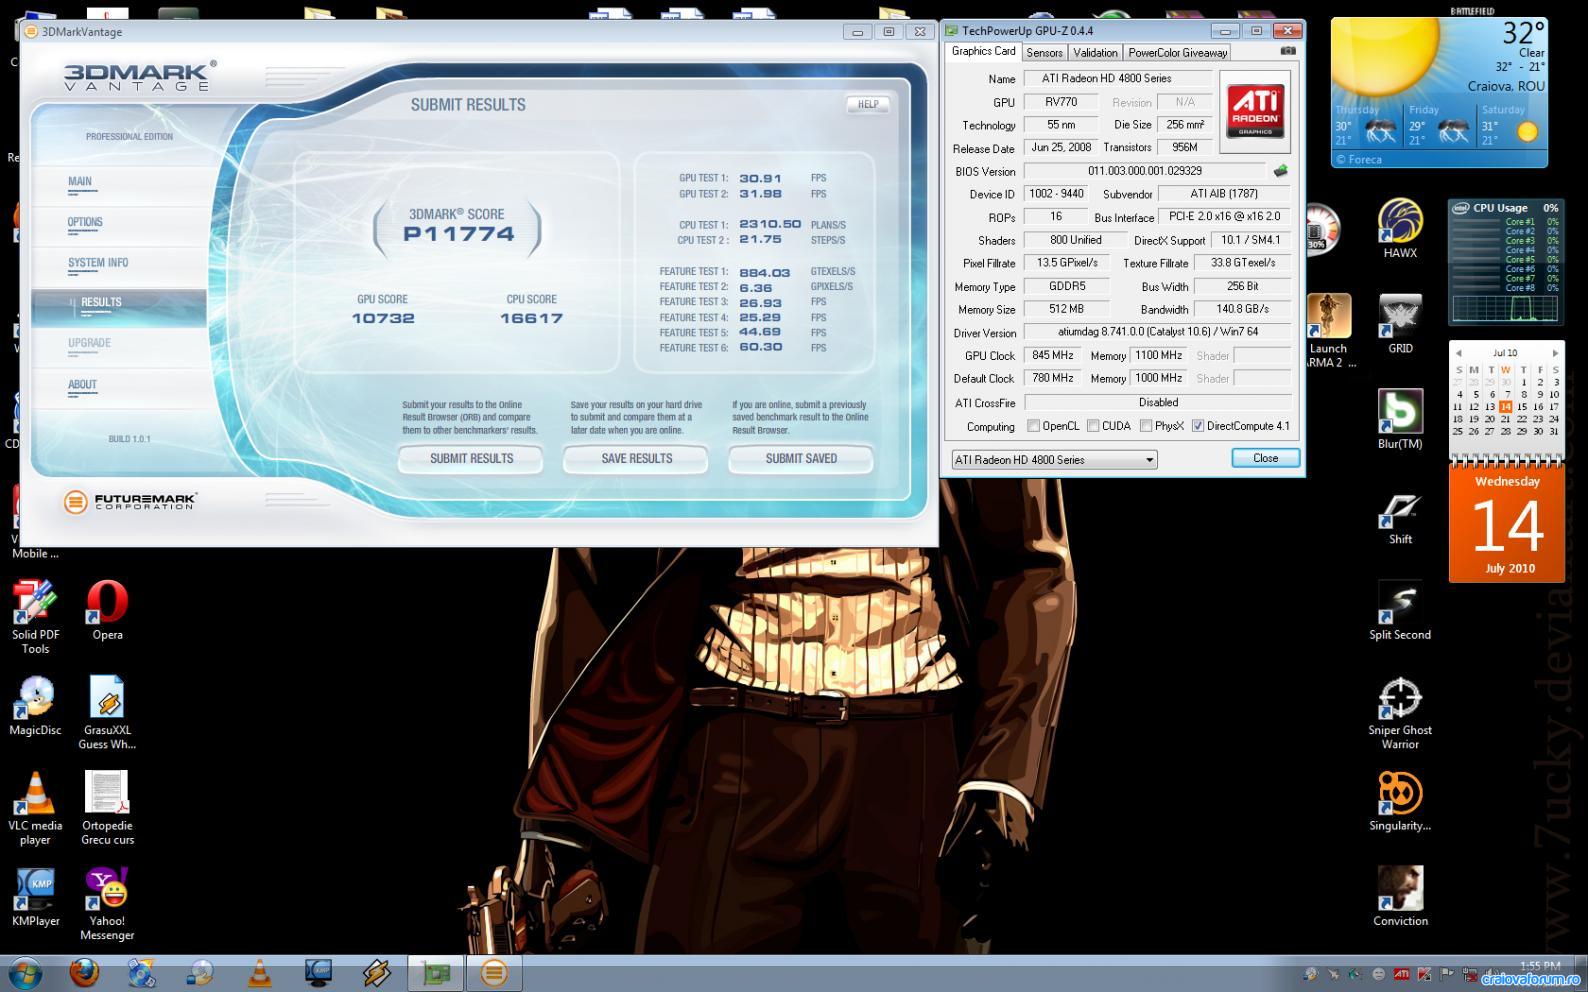Image resolution: width=1588 pixels, height=992 pixels.
Task: Click the BIOS Version field
Action: click(1145, 171)
